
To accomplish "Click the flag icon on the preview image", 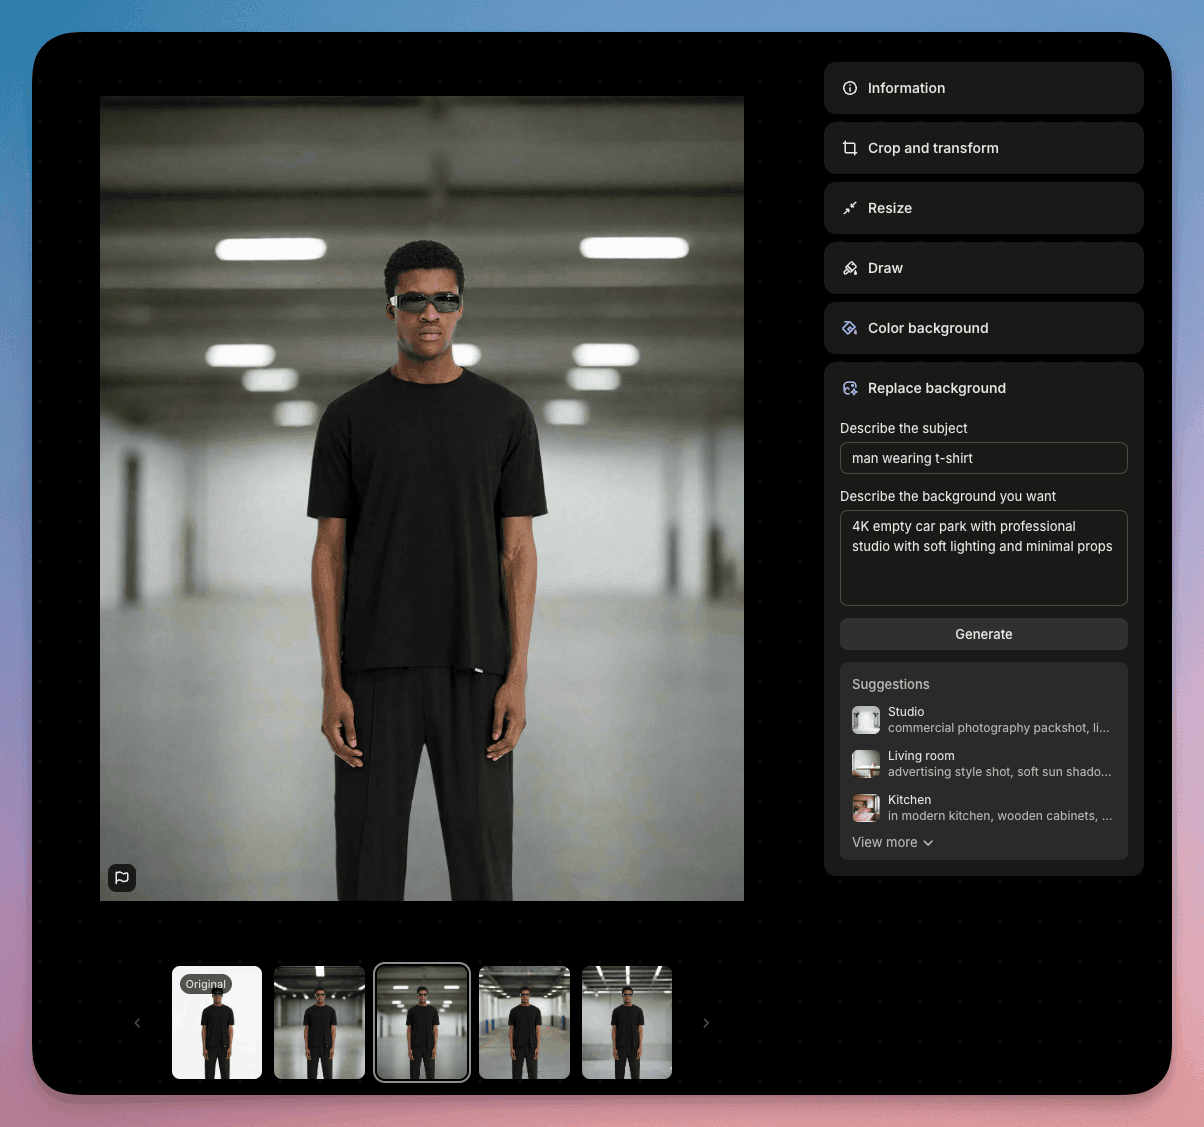I will click(122, 878).
